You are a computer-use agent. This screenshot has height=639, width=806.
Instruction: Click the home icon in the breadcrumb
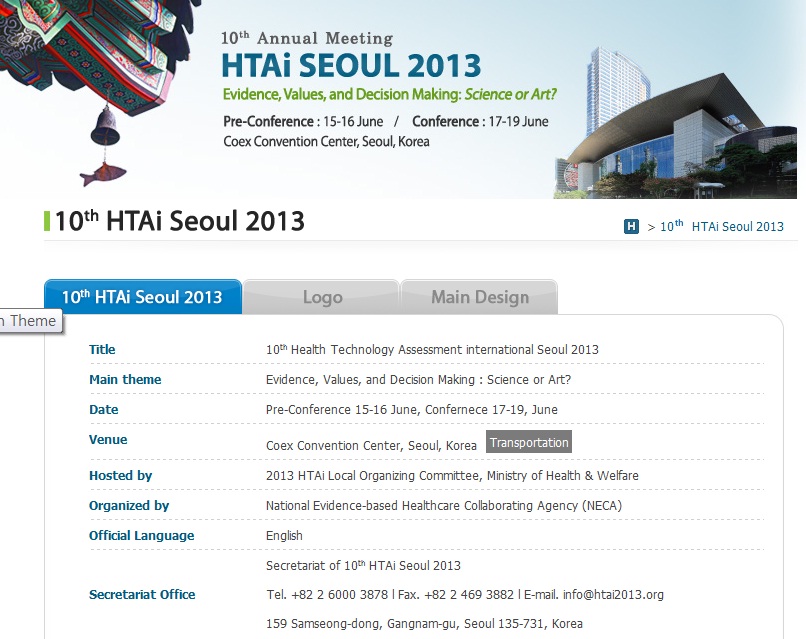631,227
